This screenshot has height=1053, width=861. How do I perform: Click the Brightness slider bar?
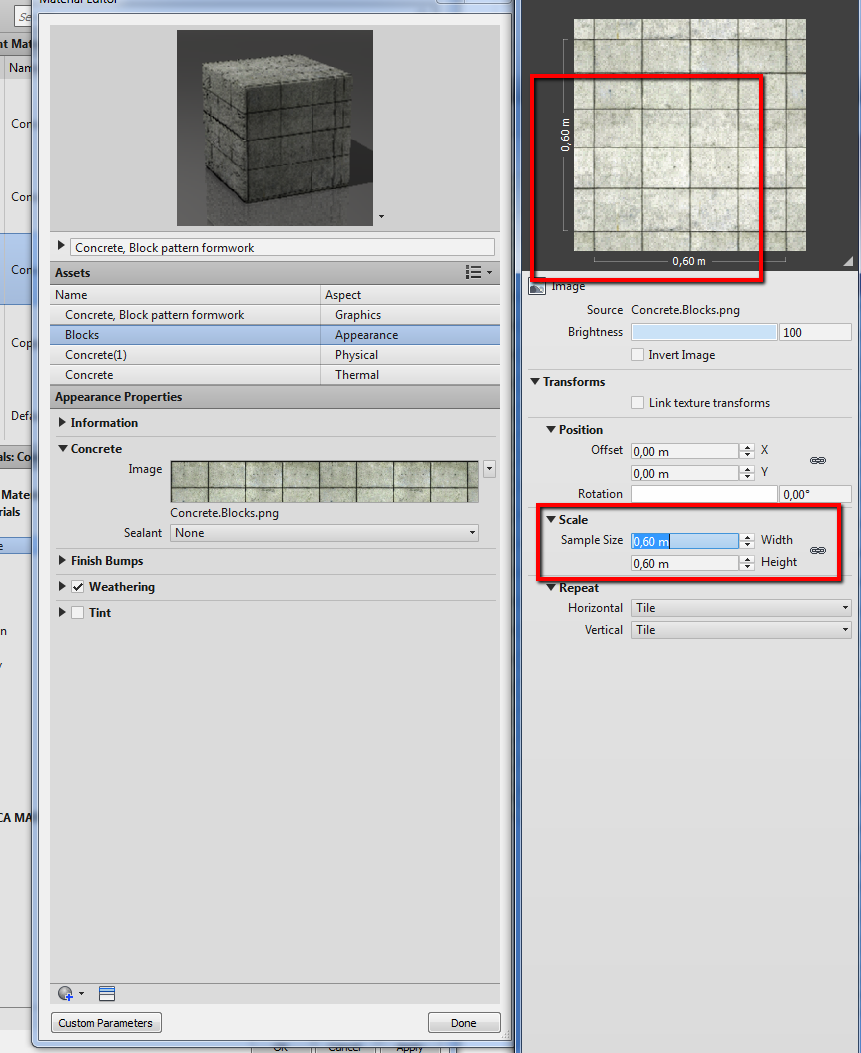coord(704,332)
